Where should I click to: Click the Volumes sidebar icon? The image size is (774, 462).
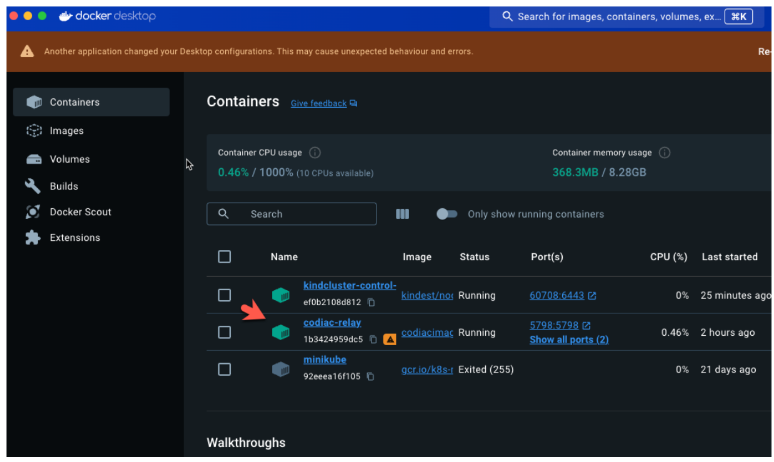tap(34, 159)
